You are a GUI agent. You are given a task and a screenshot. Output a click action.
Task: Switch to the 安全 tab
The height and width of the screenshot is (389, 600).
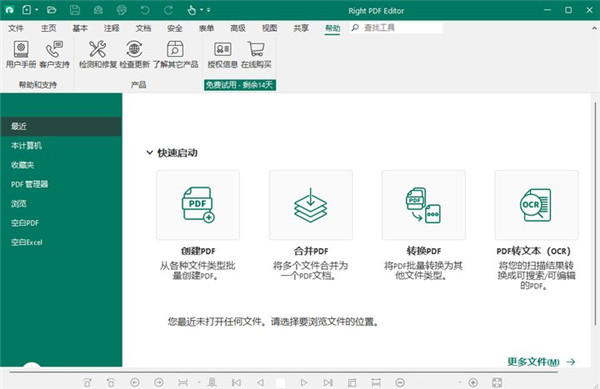(175, 28)
